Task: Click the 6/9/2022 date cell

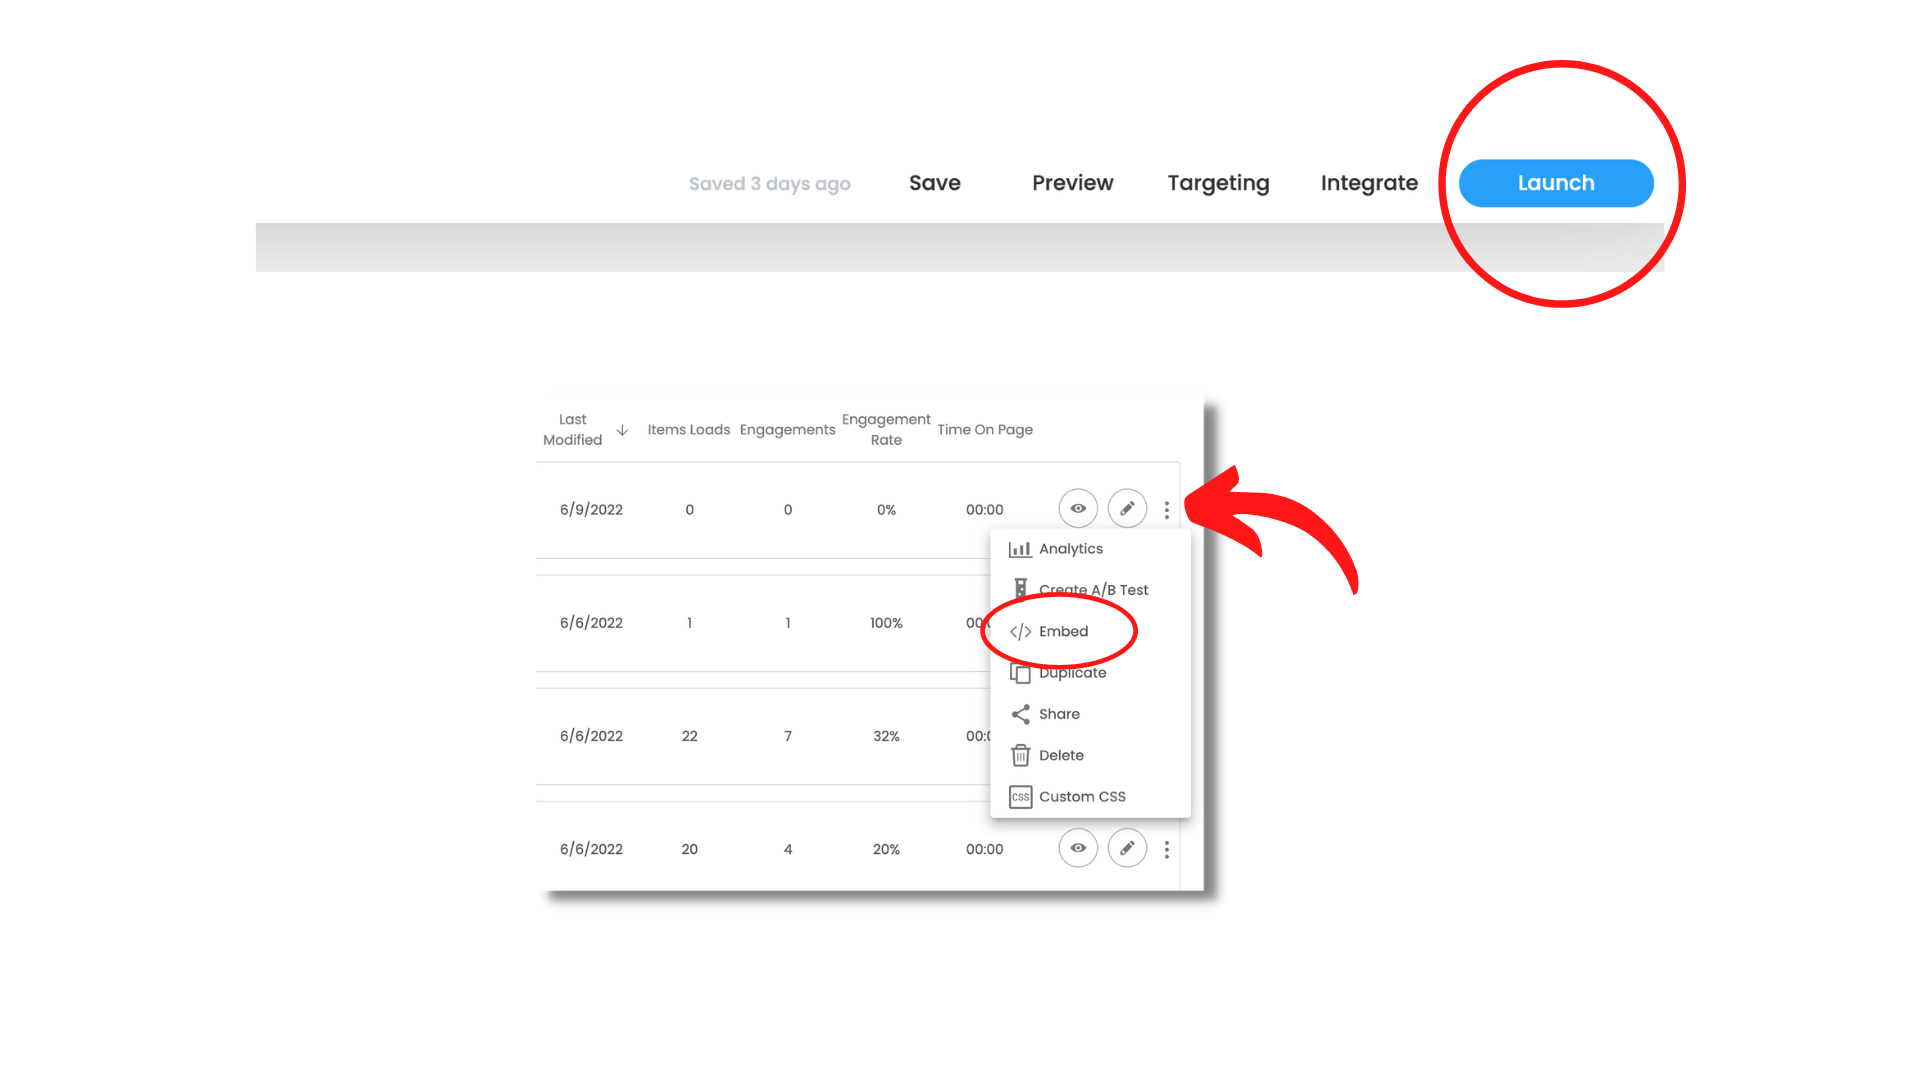Action: pos(591,510)
